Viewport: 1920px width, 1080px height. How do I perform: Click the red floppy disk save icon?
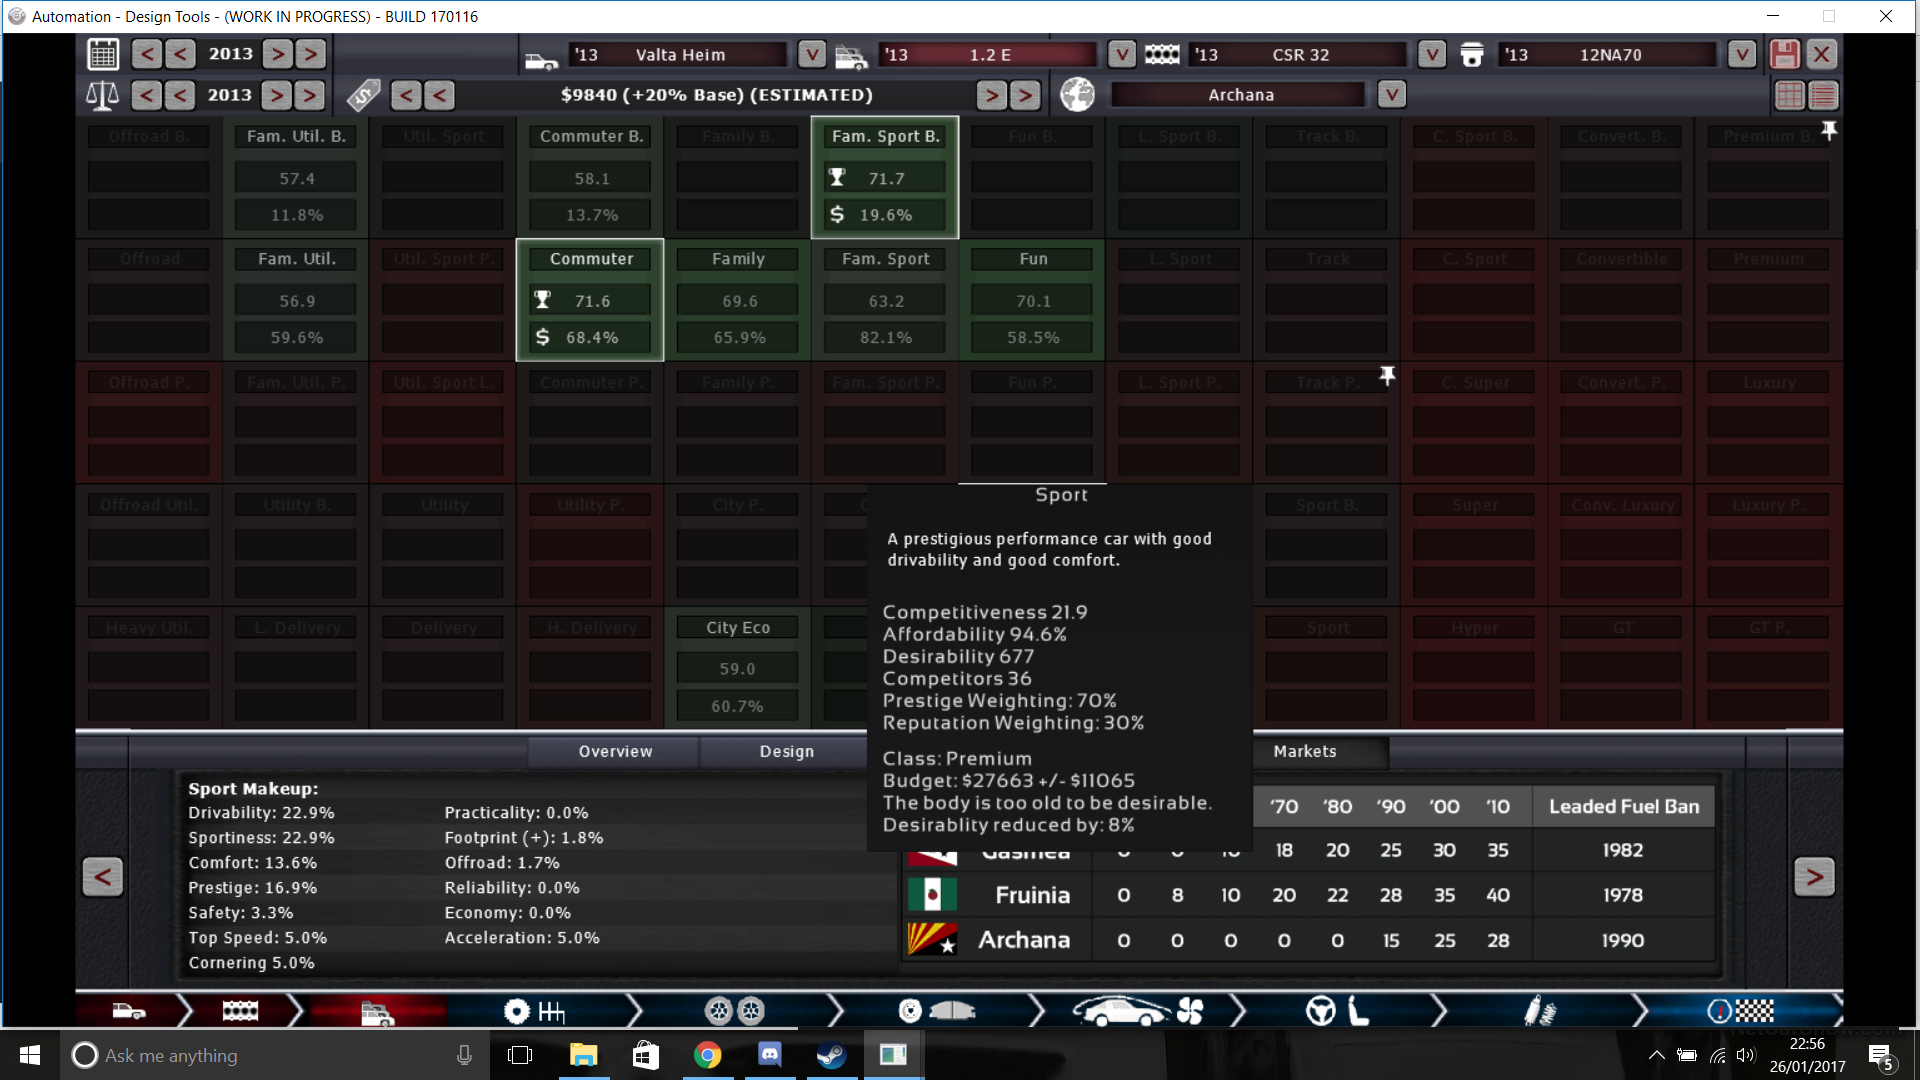click(1784, 54)
